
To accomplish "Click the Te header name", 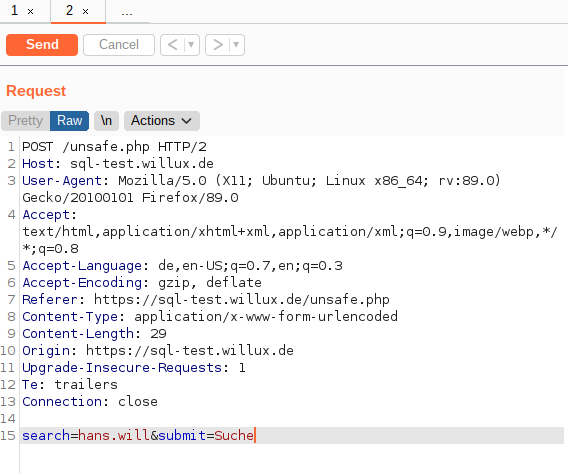I will 30,385.
